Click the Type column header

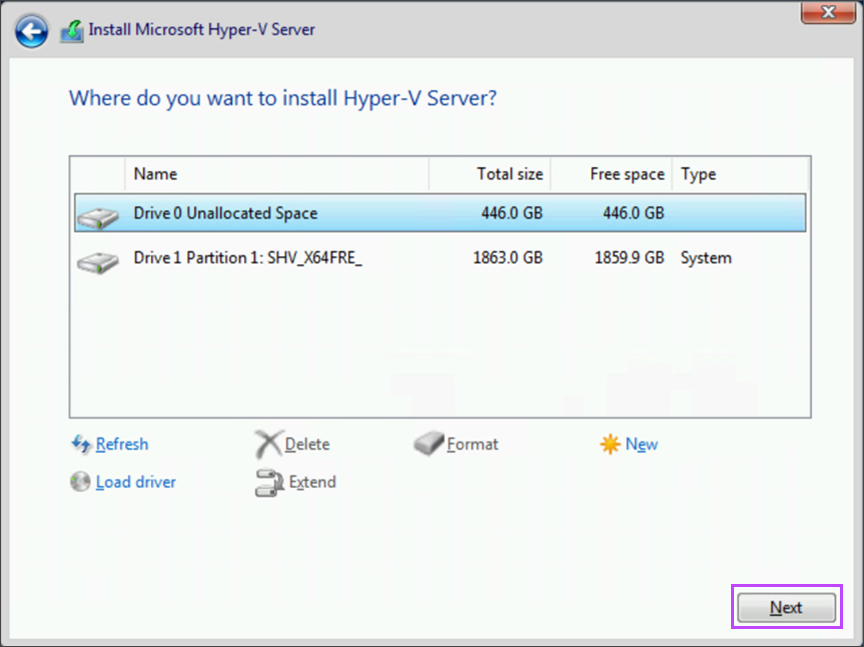pos(740,174)
